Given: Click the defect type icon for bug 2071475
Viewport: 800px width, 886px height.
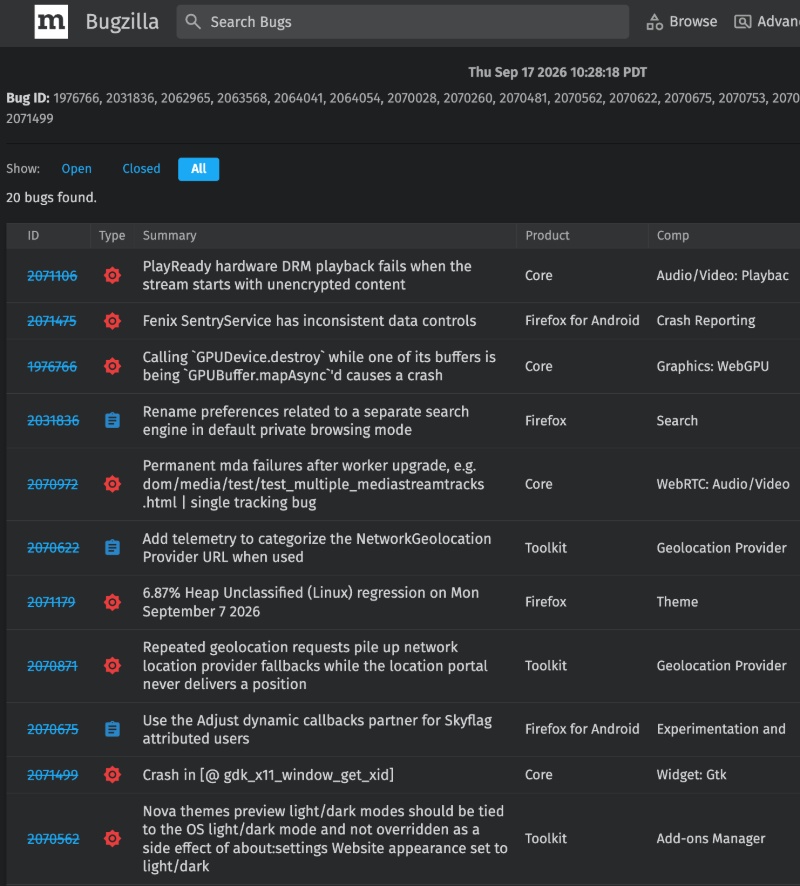Looking at the screenshot, I should 112,321.
